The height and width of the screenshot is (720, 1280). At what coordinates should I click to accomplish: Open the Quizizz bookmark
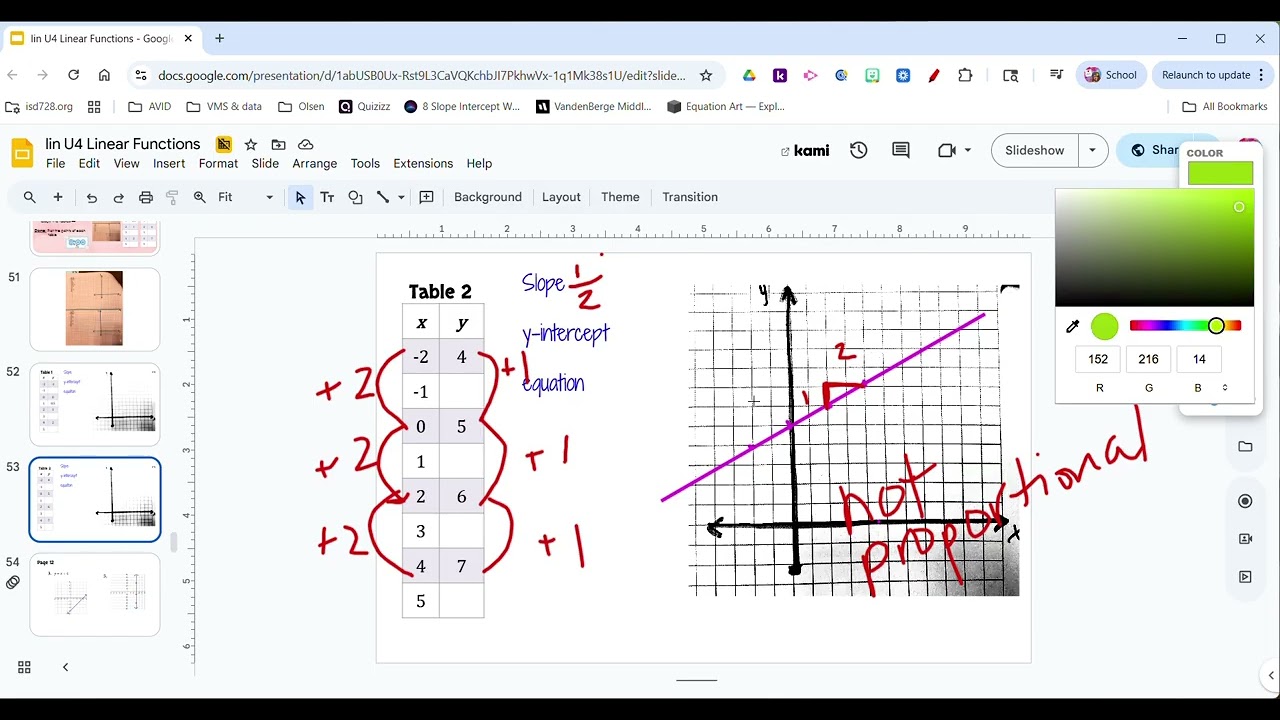point(365,106)
